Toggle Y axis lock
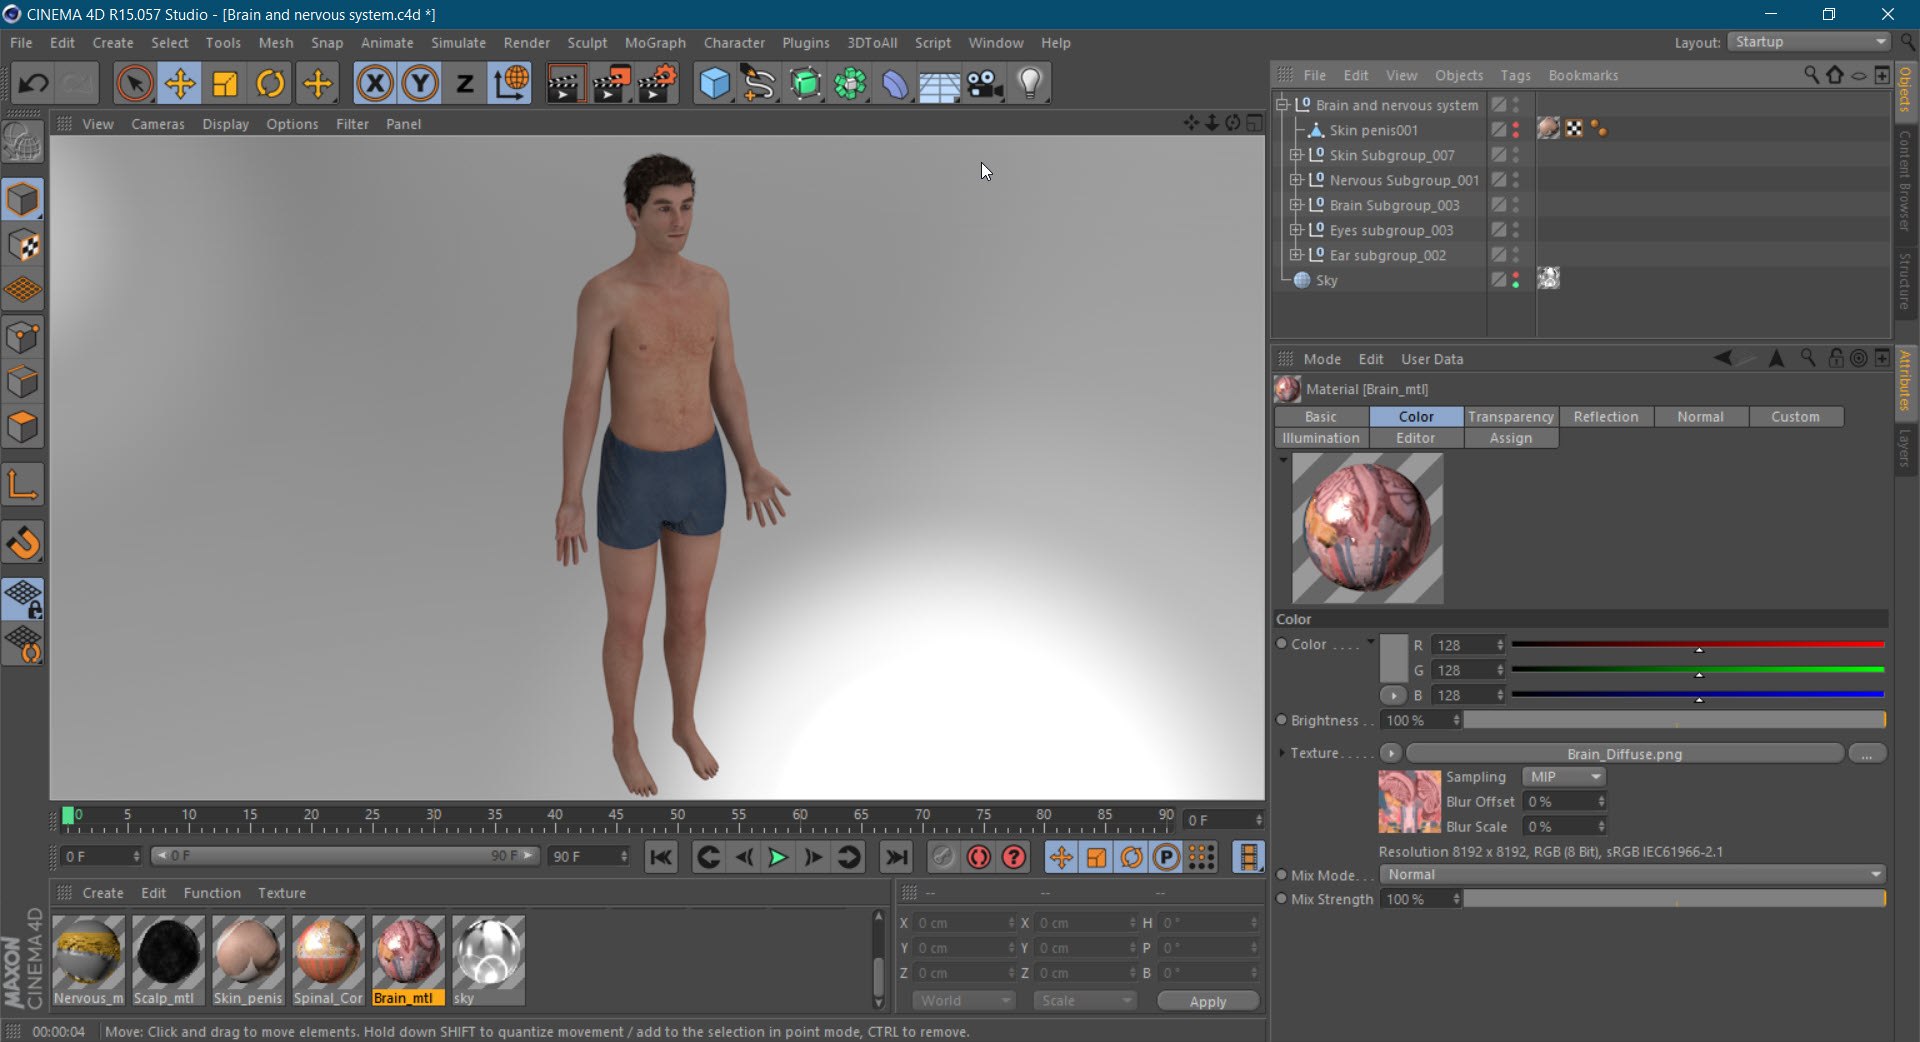 point(420,83)
